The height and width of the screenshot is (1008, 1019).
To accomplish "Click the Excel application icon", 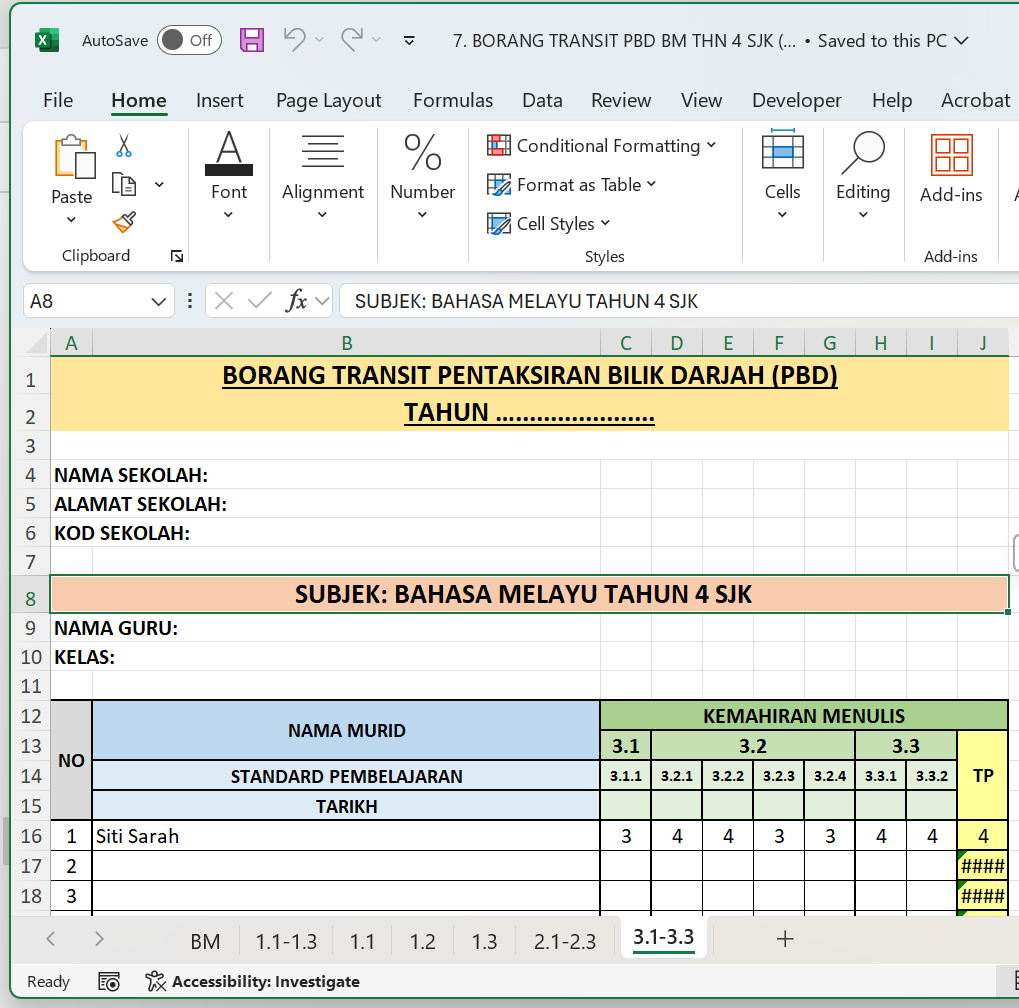I will coord(46,40).
